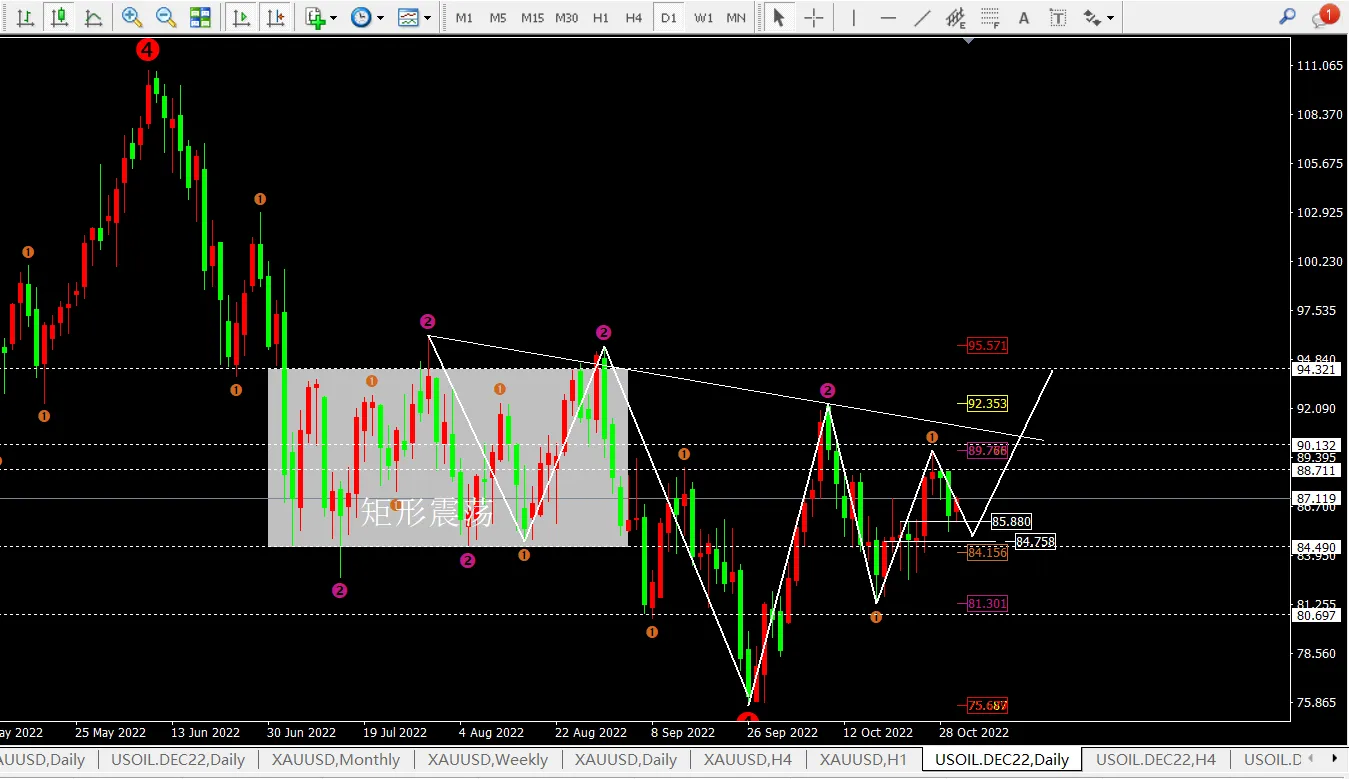Tile chart windows with the grid icon

click(200, 17)
